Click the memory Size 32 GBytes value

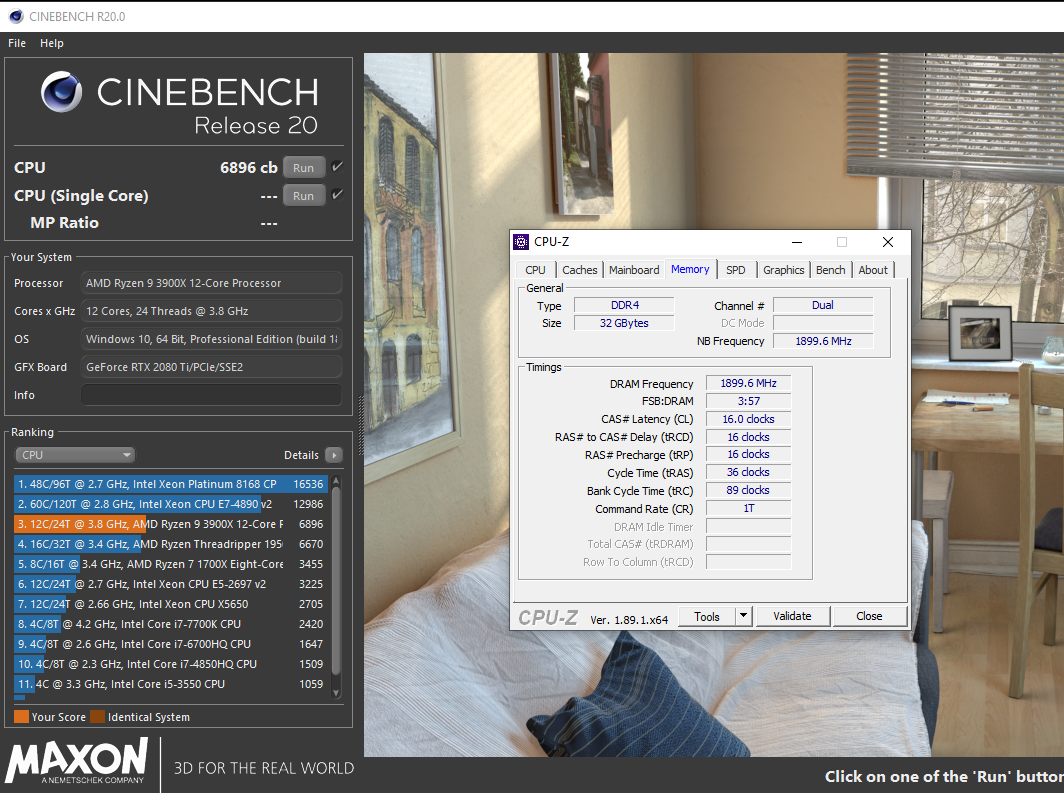pos(624,323)
